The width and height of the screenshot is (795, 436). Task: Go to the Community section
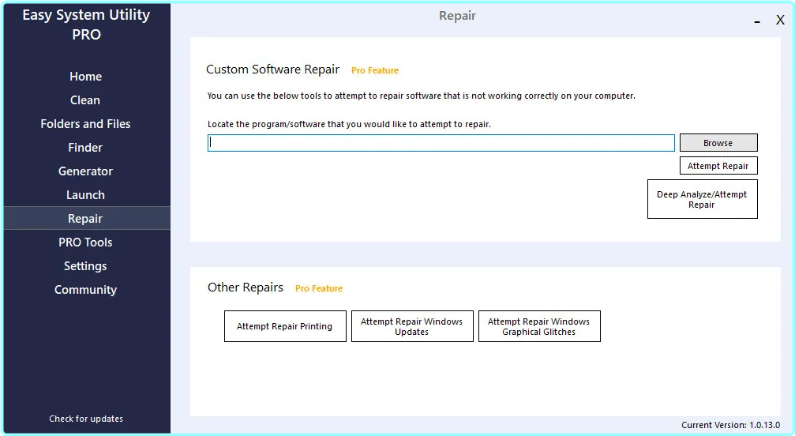[x=86, y=289]
